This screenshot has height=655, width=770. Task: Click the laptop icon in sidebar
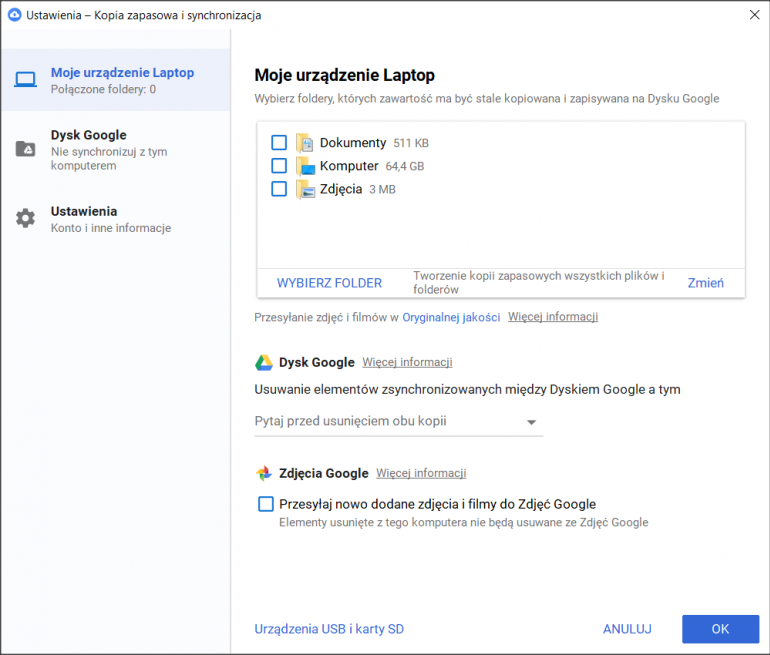(25, 80)
